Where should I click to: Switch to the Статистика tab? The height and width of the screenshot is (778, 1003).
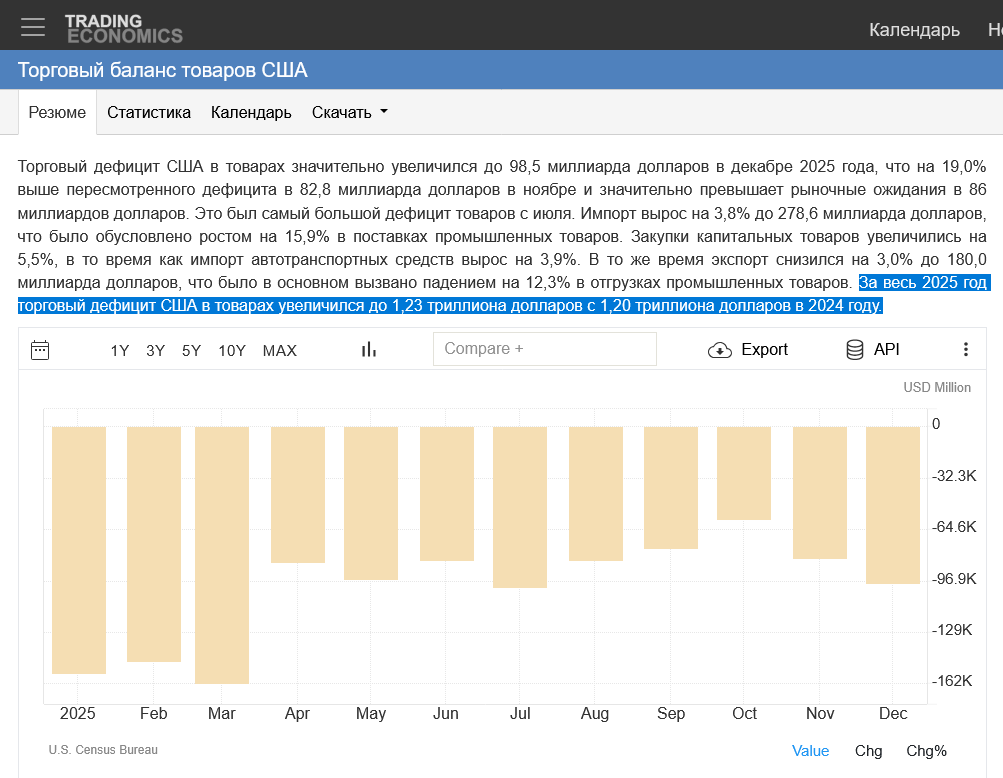click(149, 112)
